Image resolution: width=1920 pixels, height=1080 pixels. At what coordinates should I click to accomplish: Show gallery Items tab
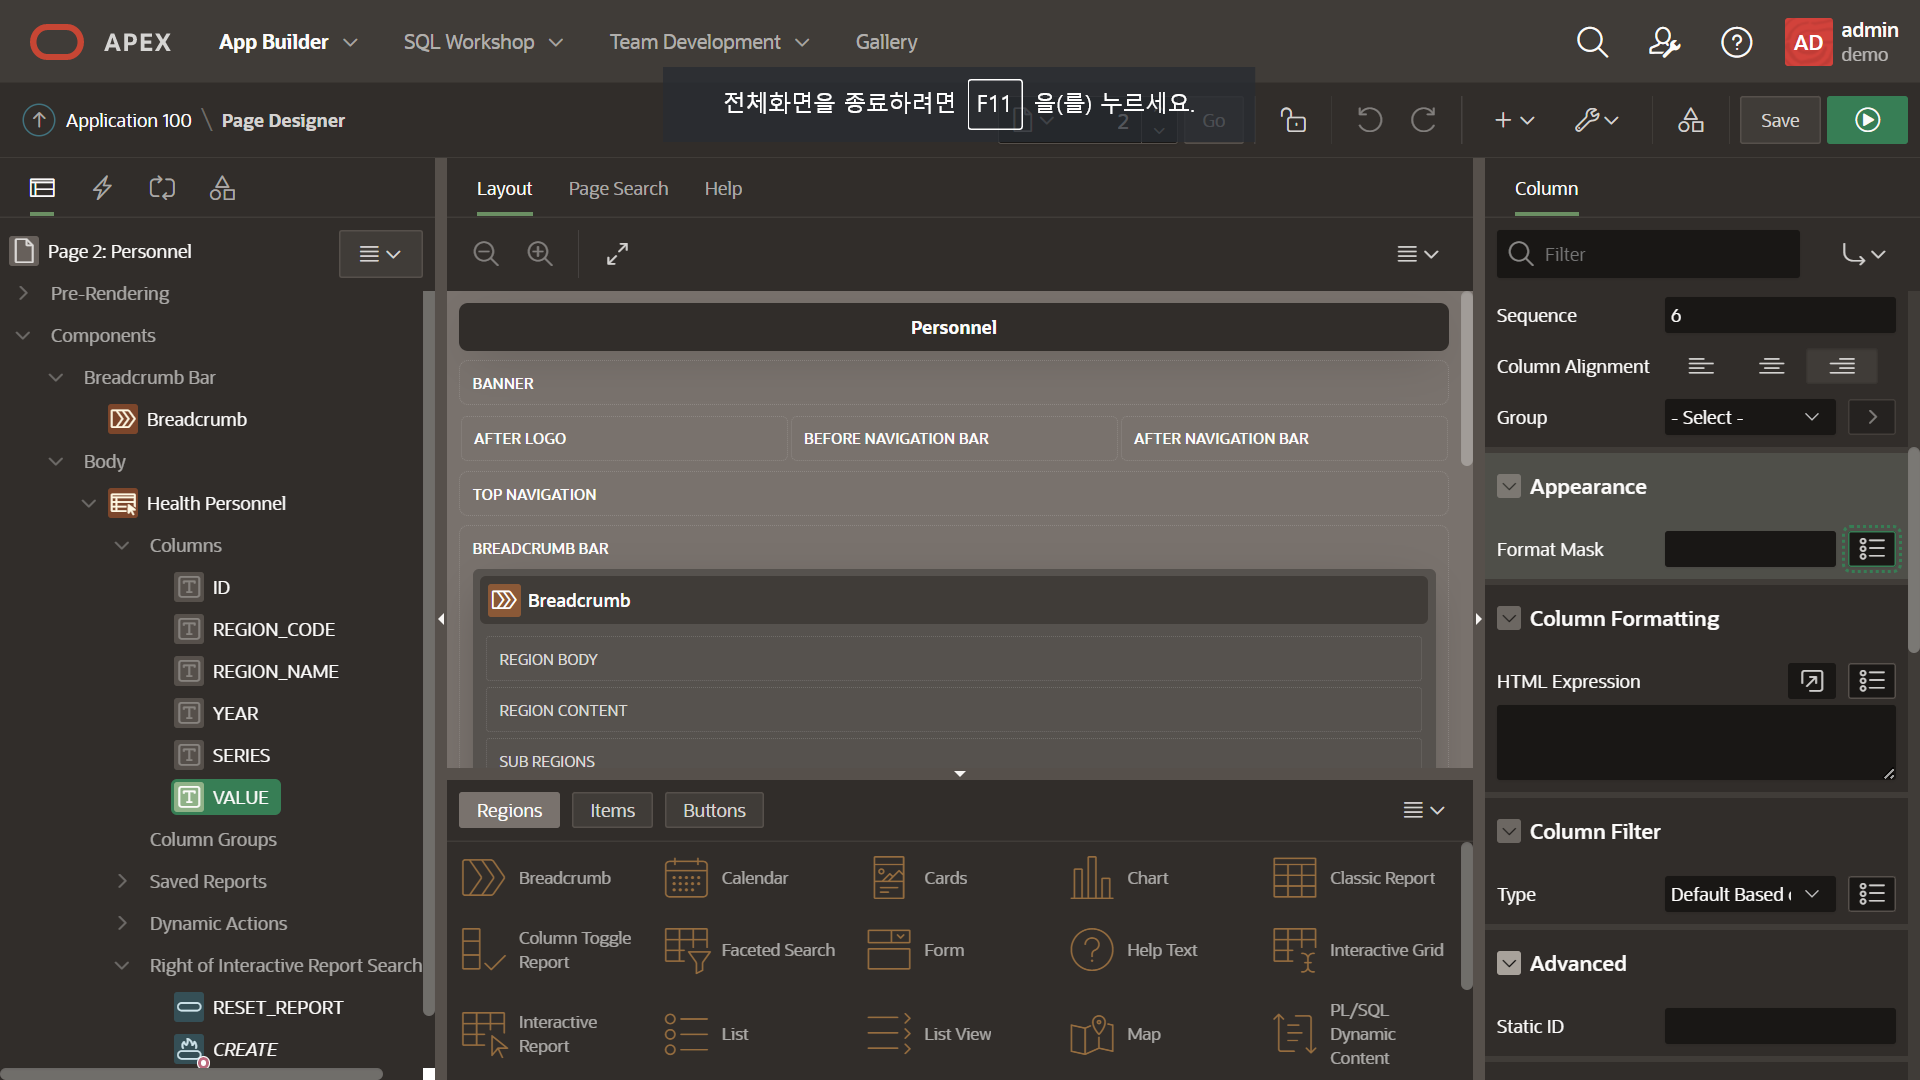pos(612,810)
